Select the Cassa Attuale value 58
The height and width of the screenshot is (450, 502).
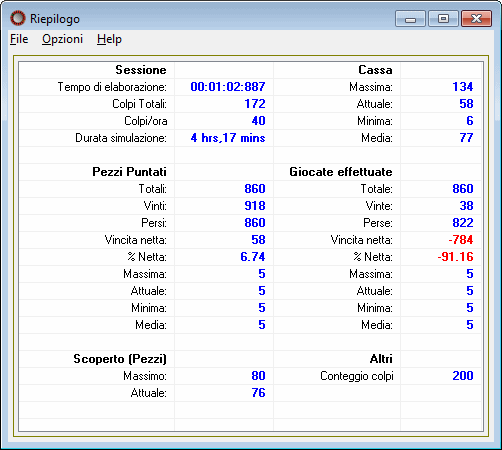coord(466,104)
